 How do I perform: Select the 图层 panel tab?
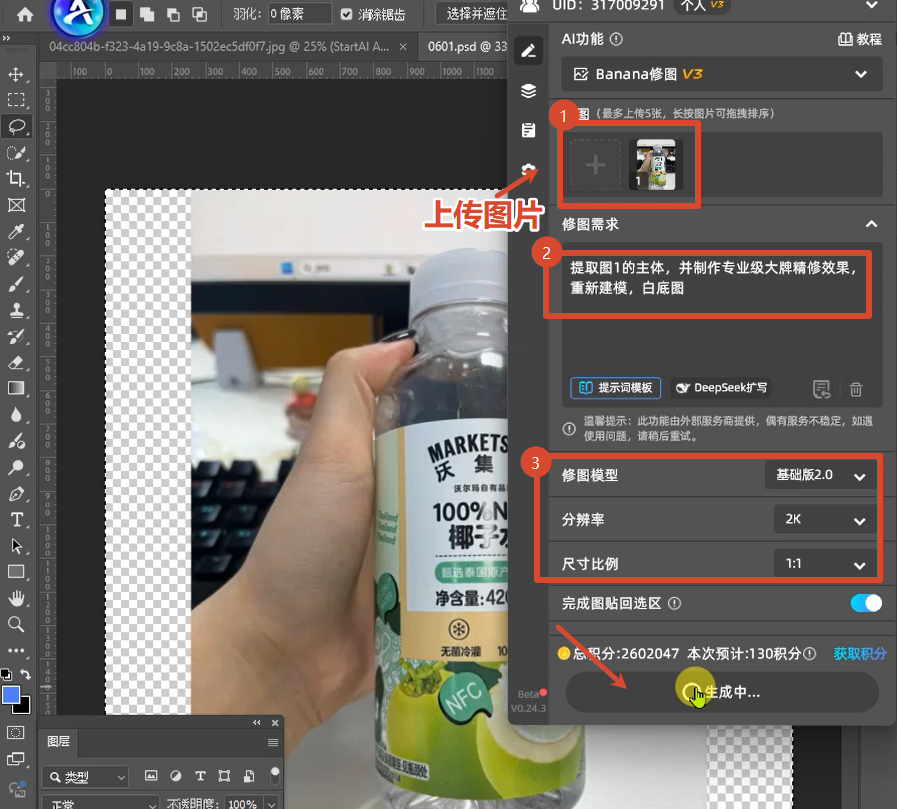coord(59,741)
